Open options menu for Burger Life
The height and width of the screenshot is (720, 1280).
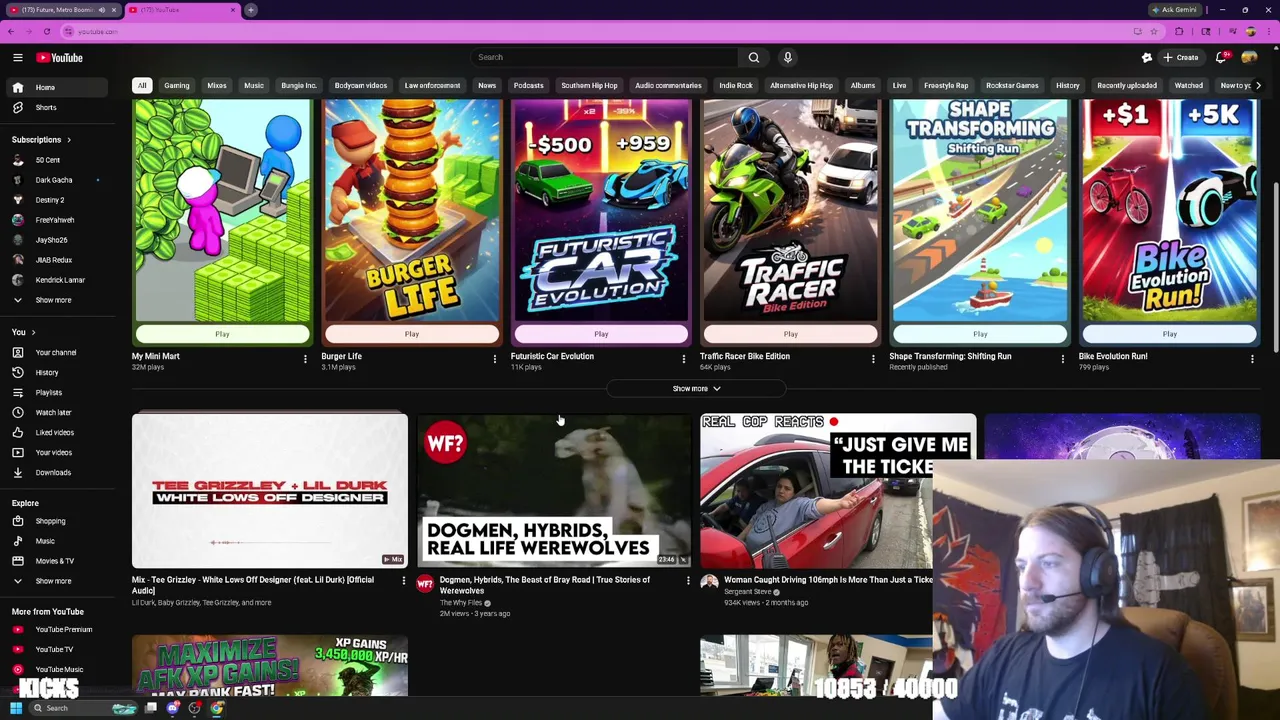(494, 358)
